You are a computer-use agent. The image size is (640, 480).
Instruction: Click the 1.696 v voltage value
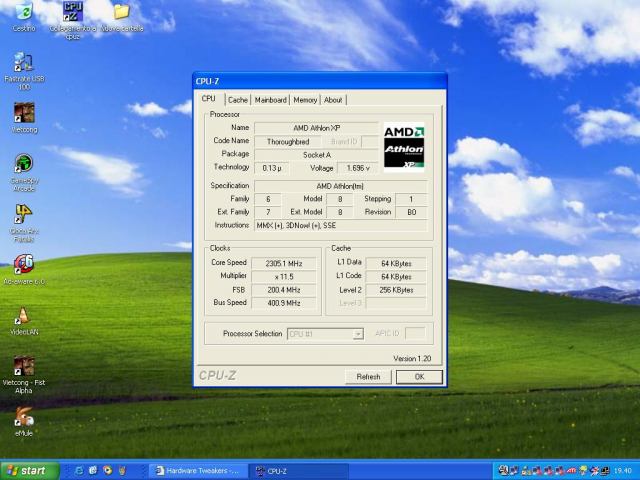coord(358,168)
